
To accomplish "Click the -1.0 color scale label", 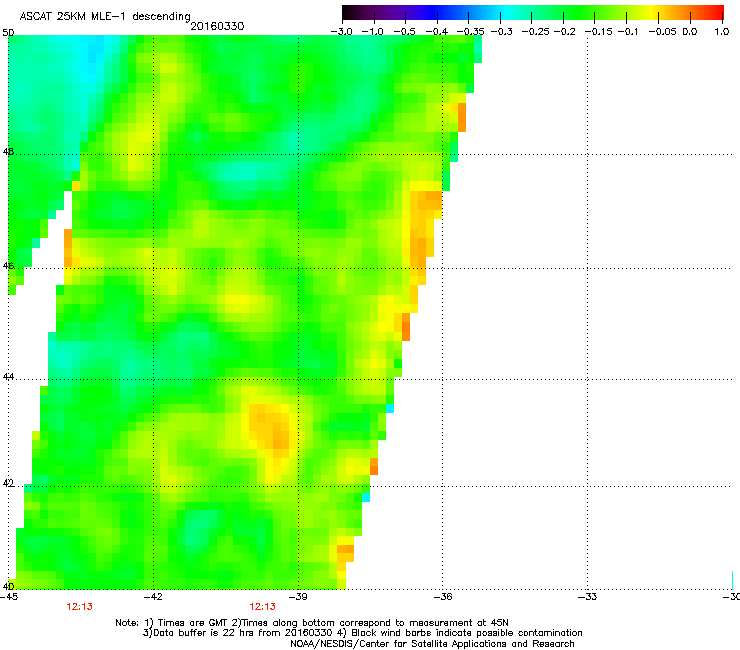I will (x=373, y=32).
